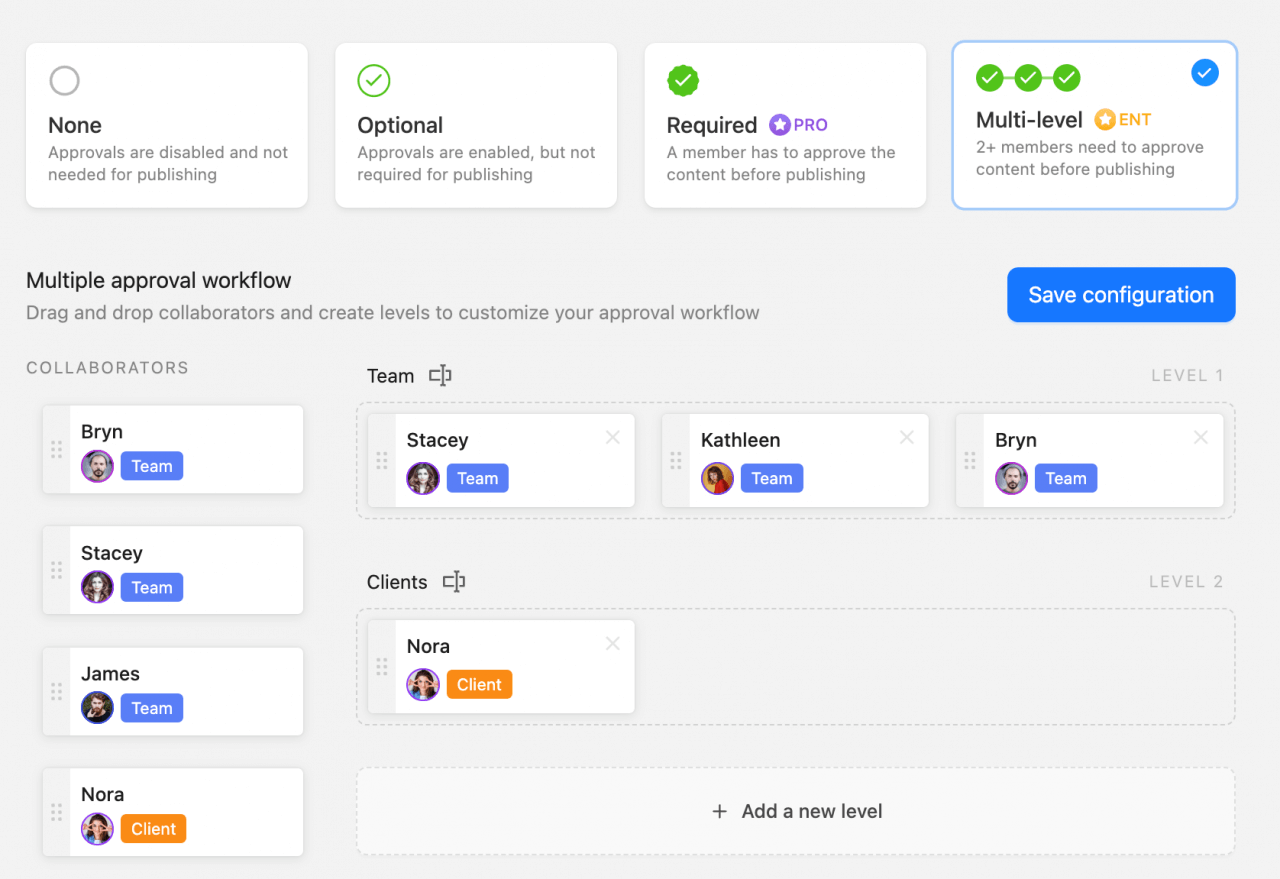
Task: Select the Required approval option
Action: point(785,125)
